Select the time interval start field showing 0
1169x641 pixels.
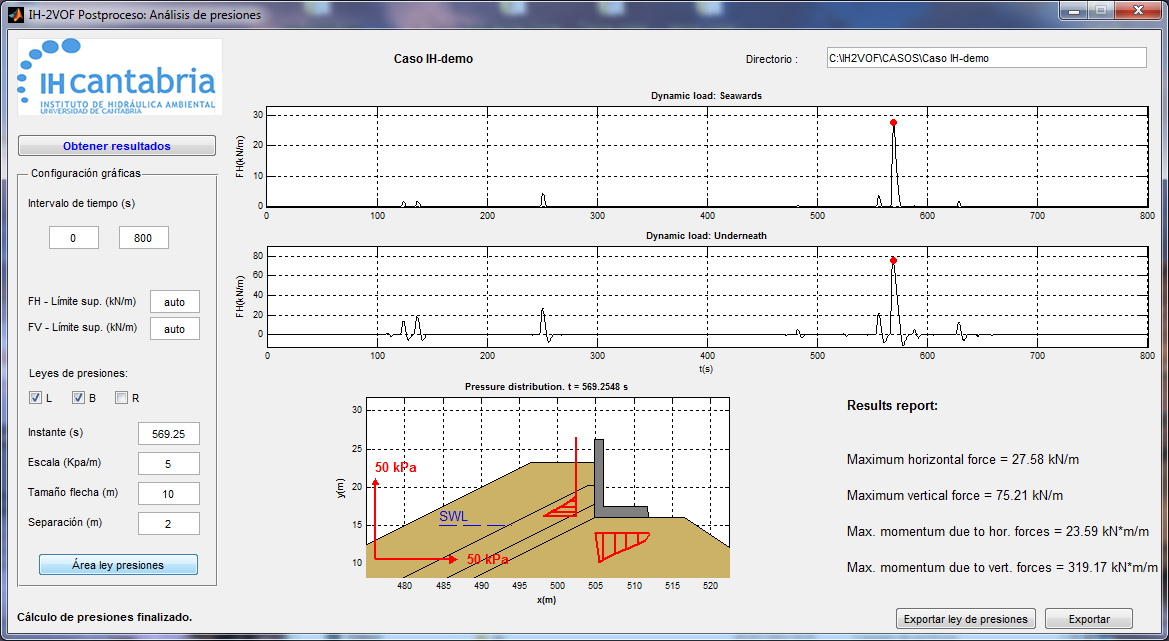pyautogui.click(x=74, y=238)
